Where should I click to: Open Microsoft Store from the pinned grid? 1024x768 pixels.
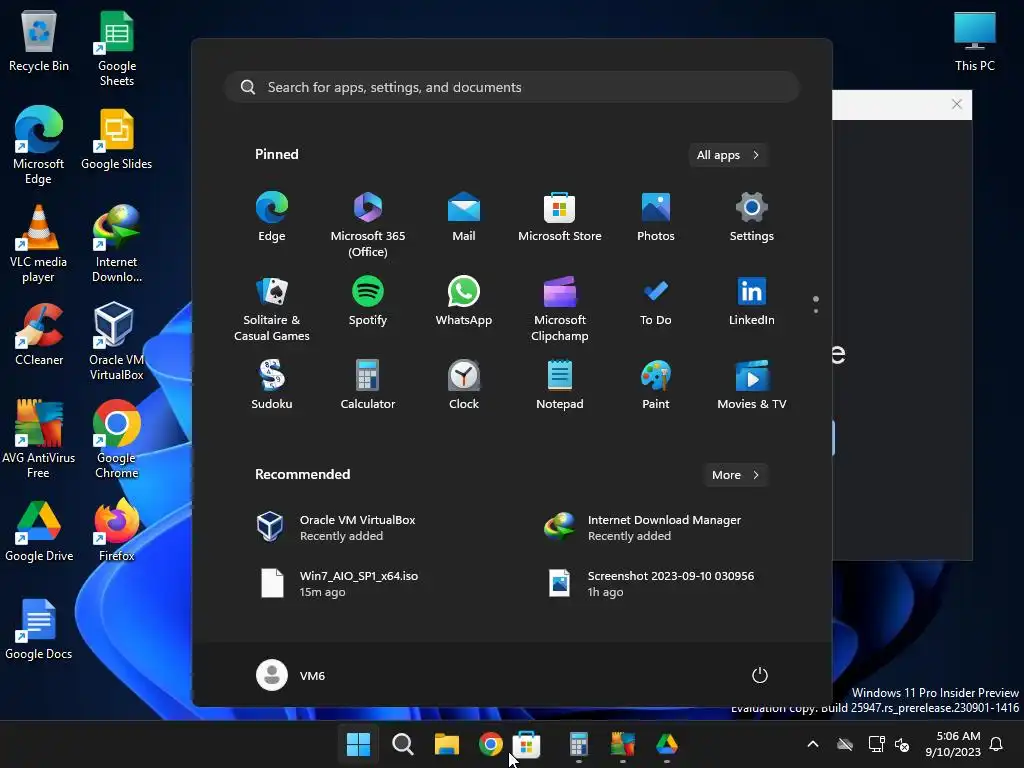click(x=560, y=217)
